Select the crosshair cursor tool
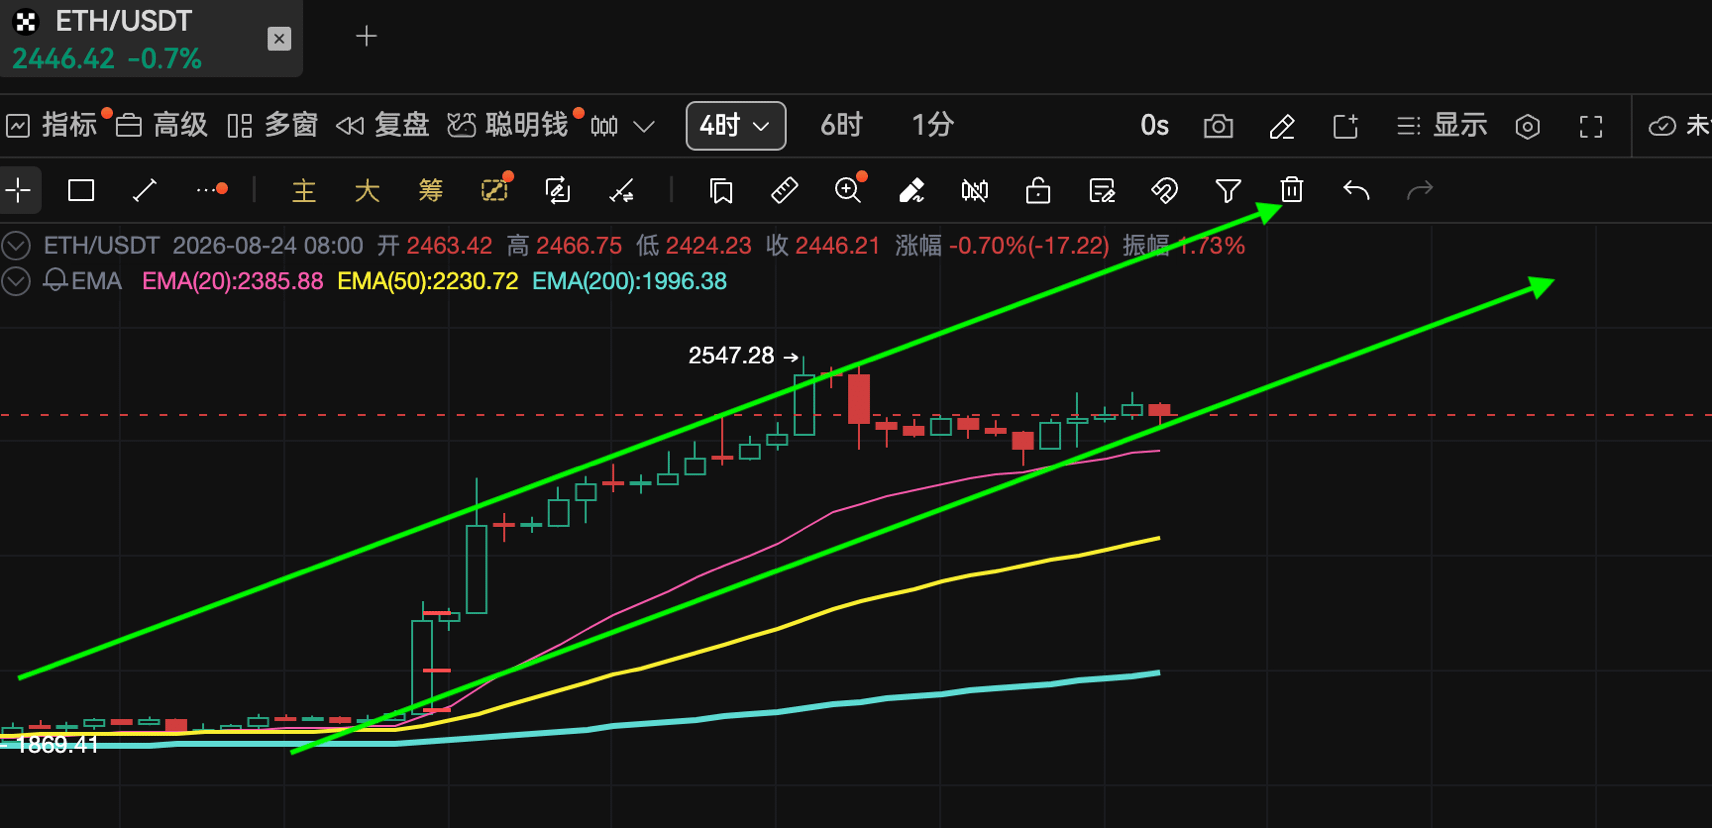 pyautogui.click(x=18, y=190)
